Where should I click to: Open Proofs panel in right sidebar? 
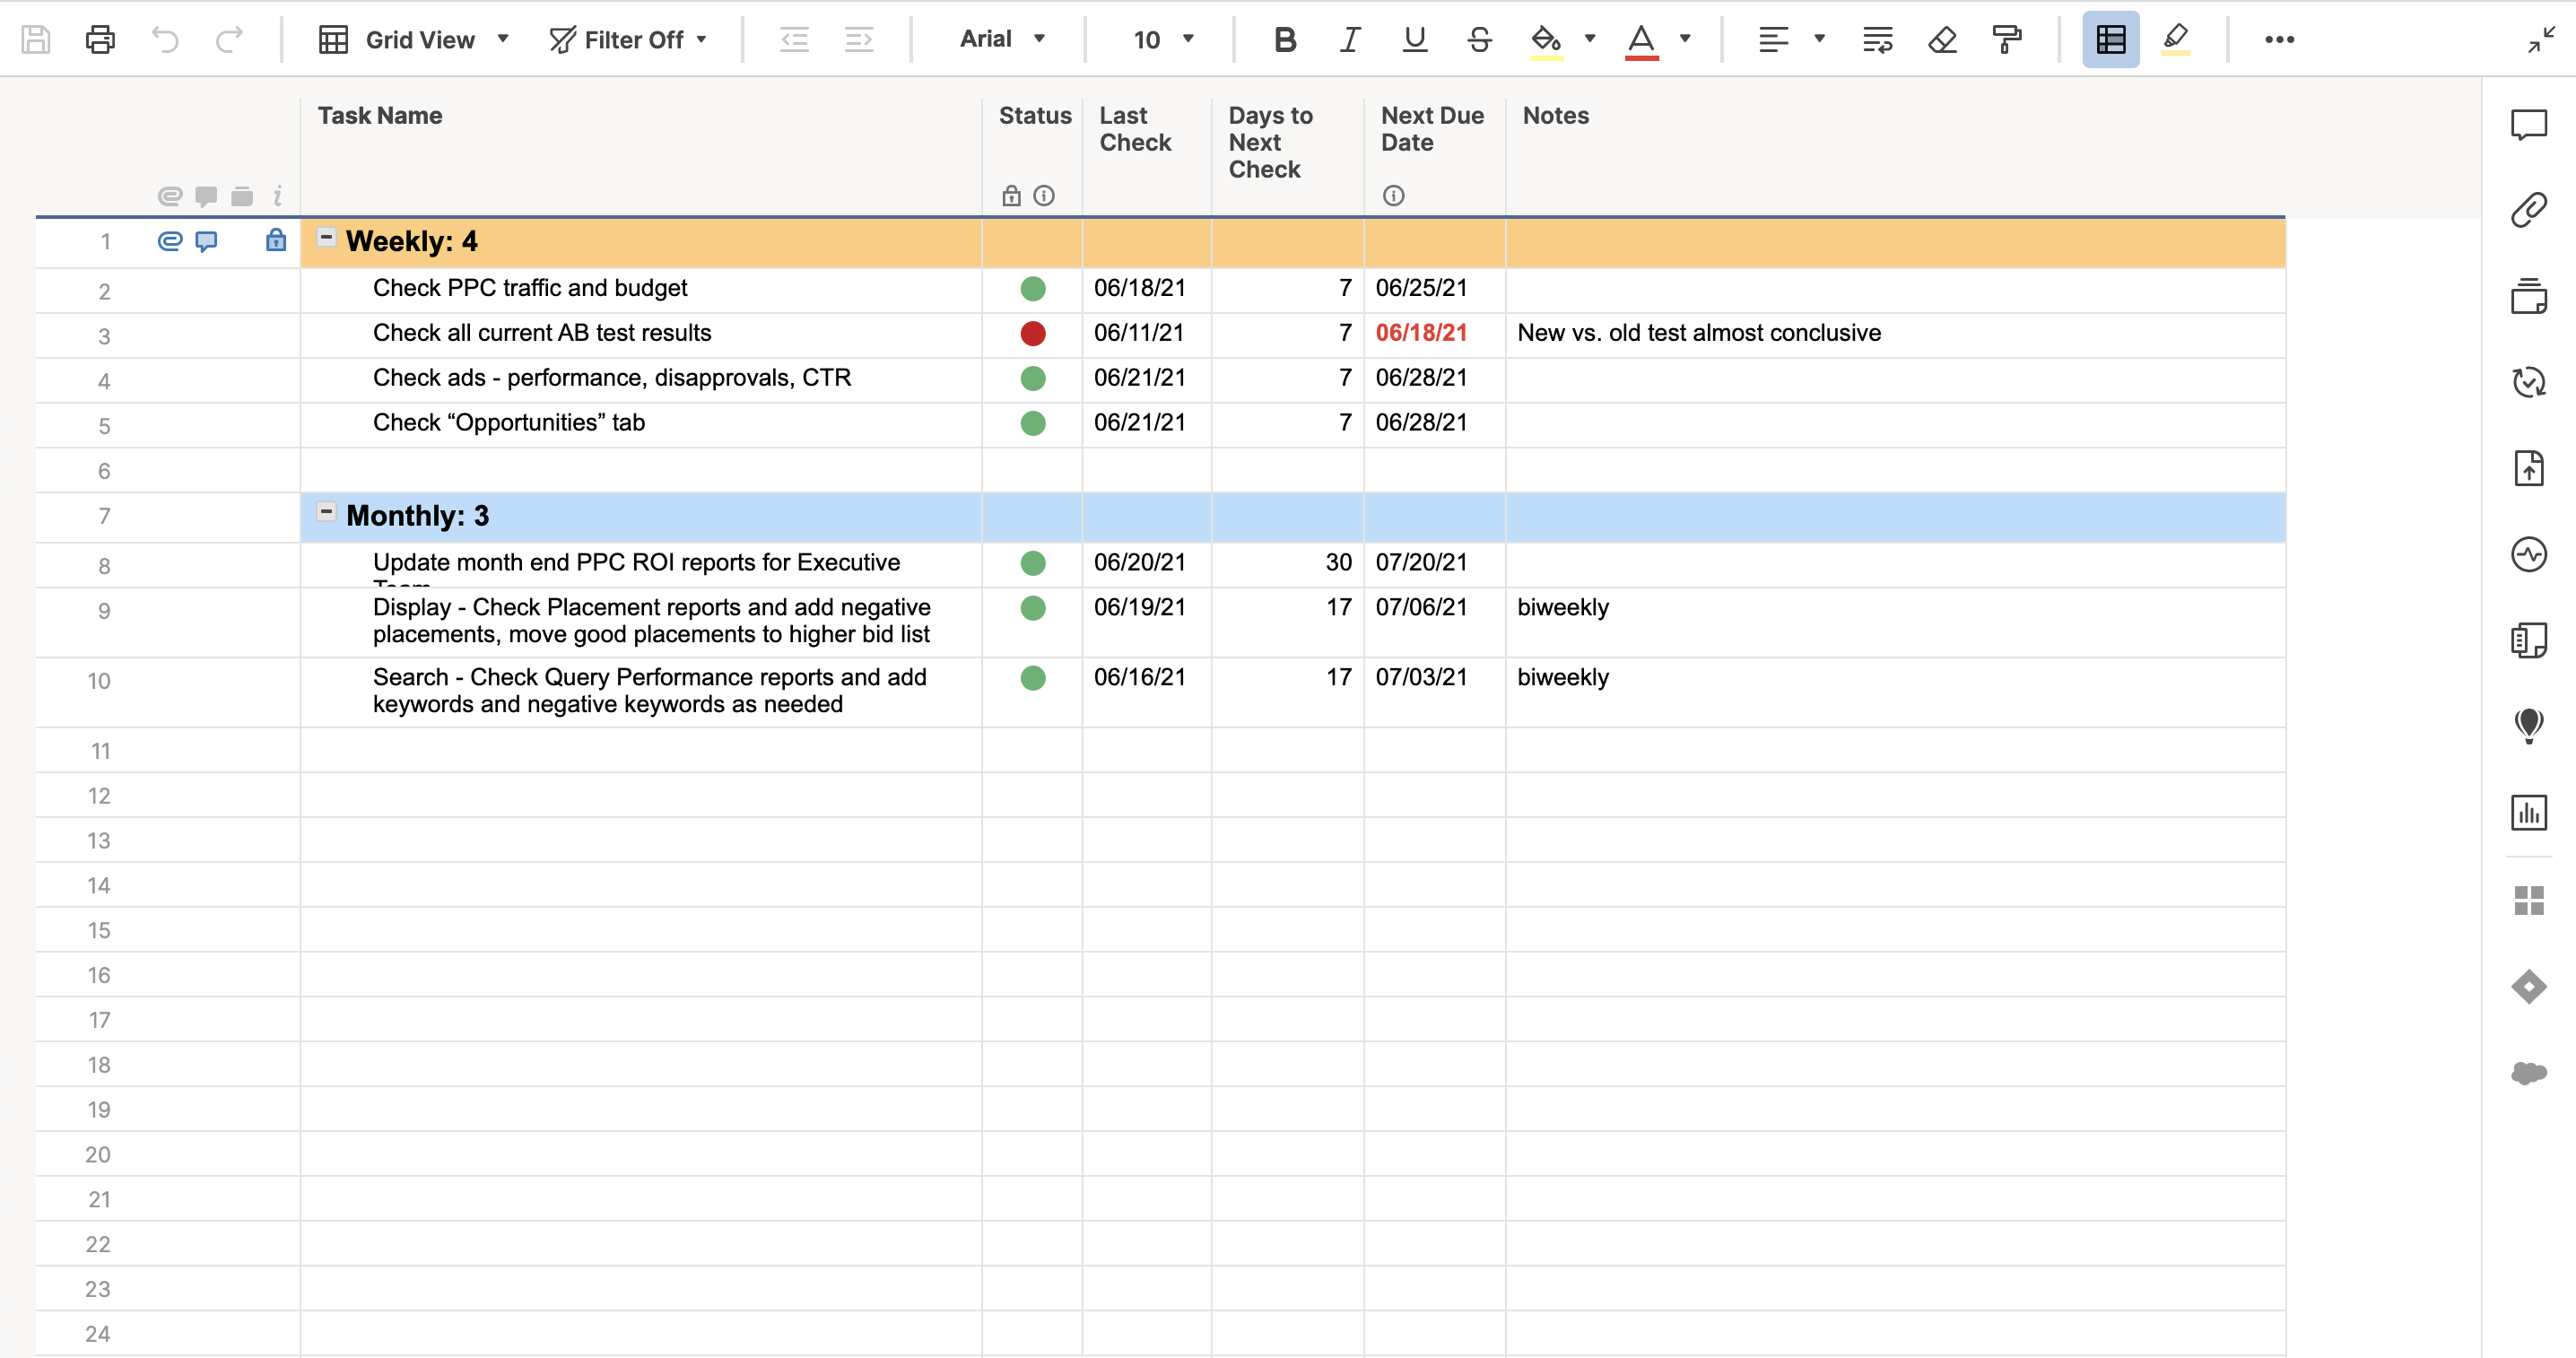coord(2528,296)
